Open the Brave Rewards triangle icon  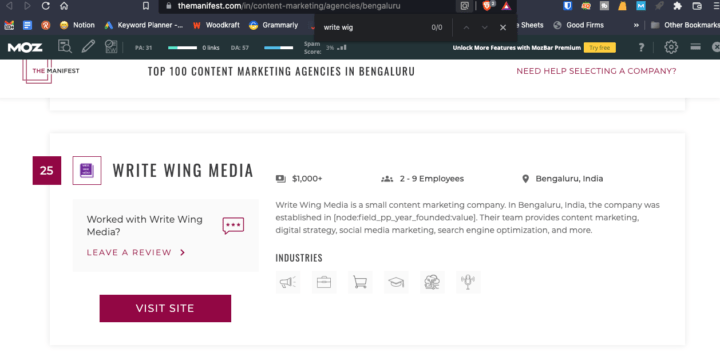506,6
